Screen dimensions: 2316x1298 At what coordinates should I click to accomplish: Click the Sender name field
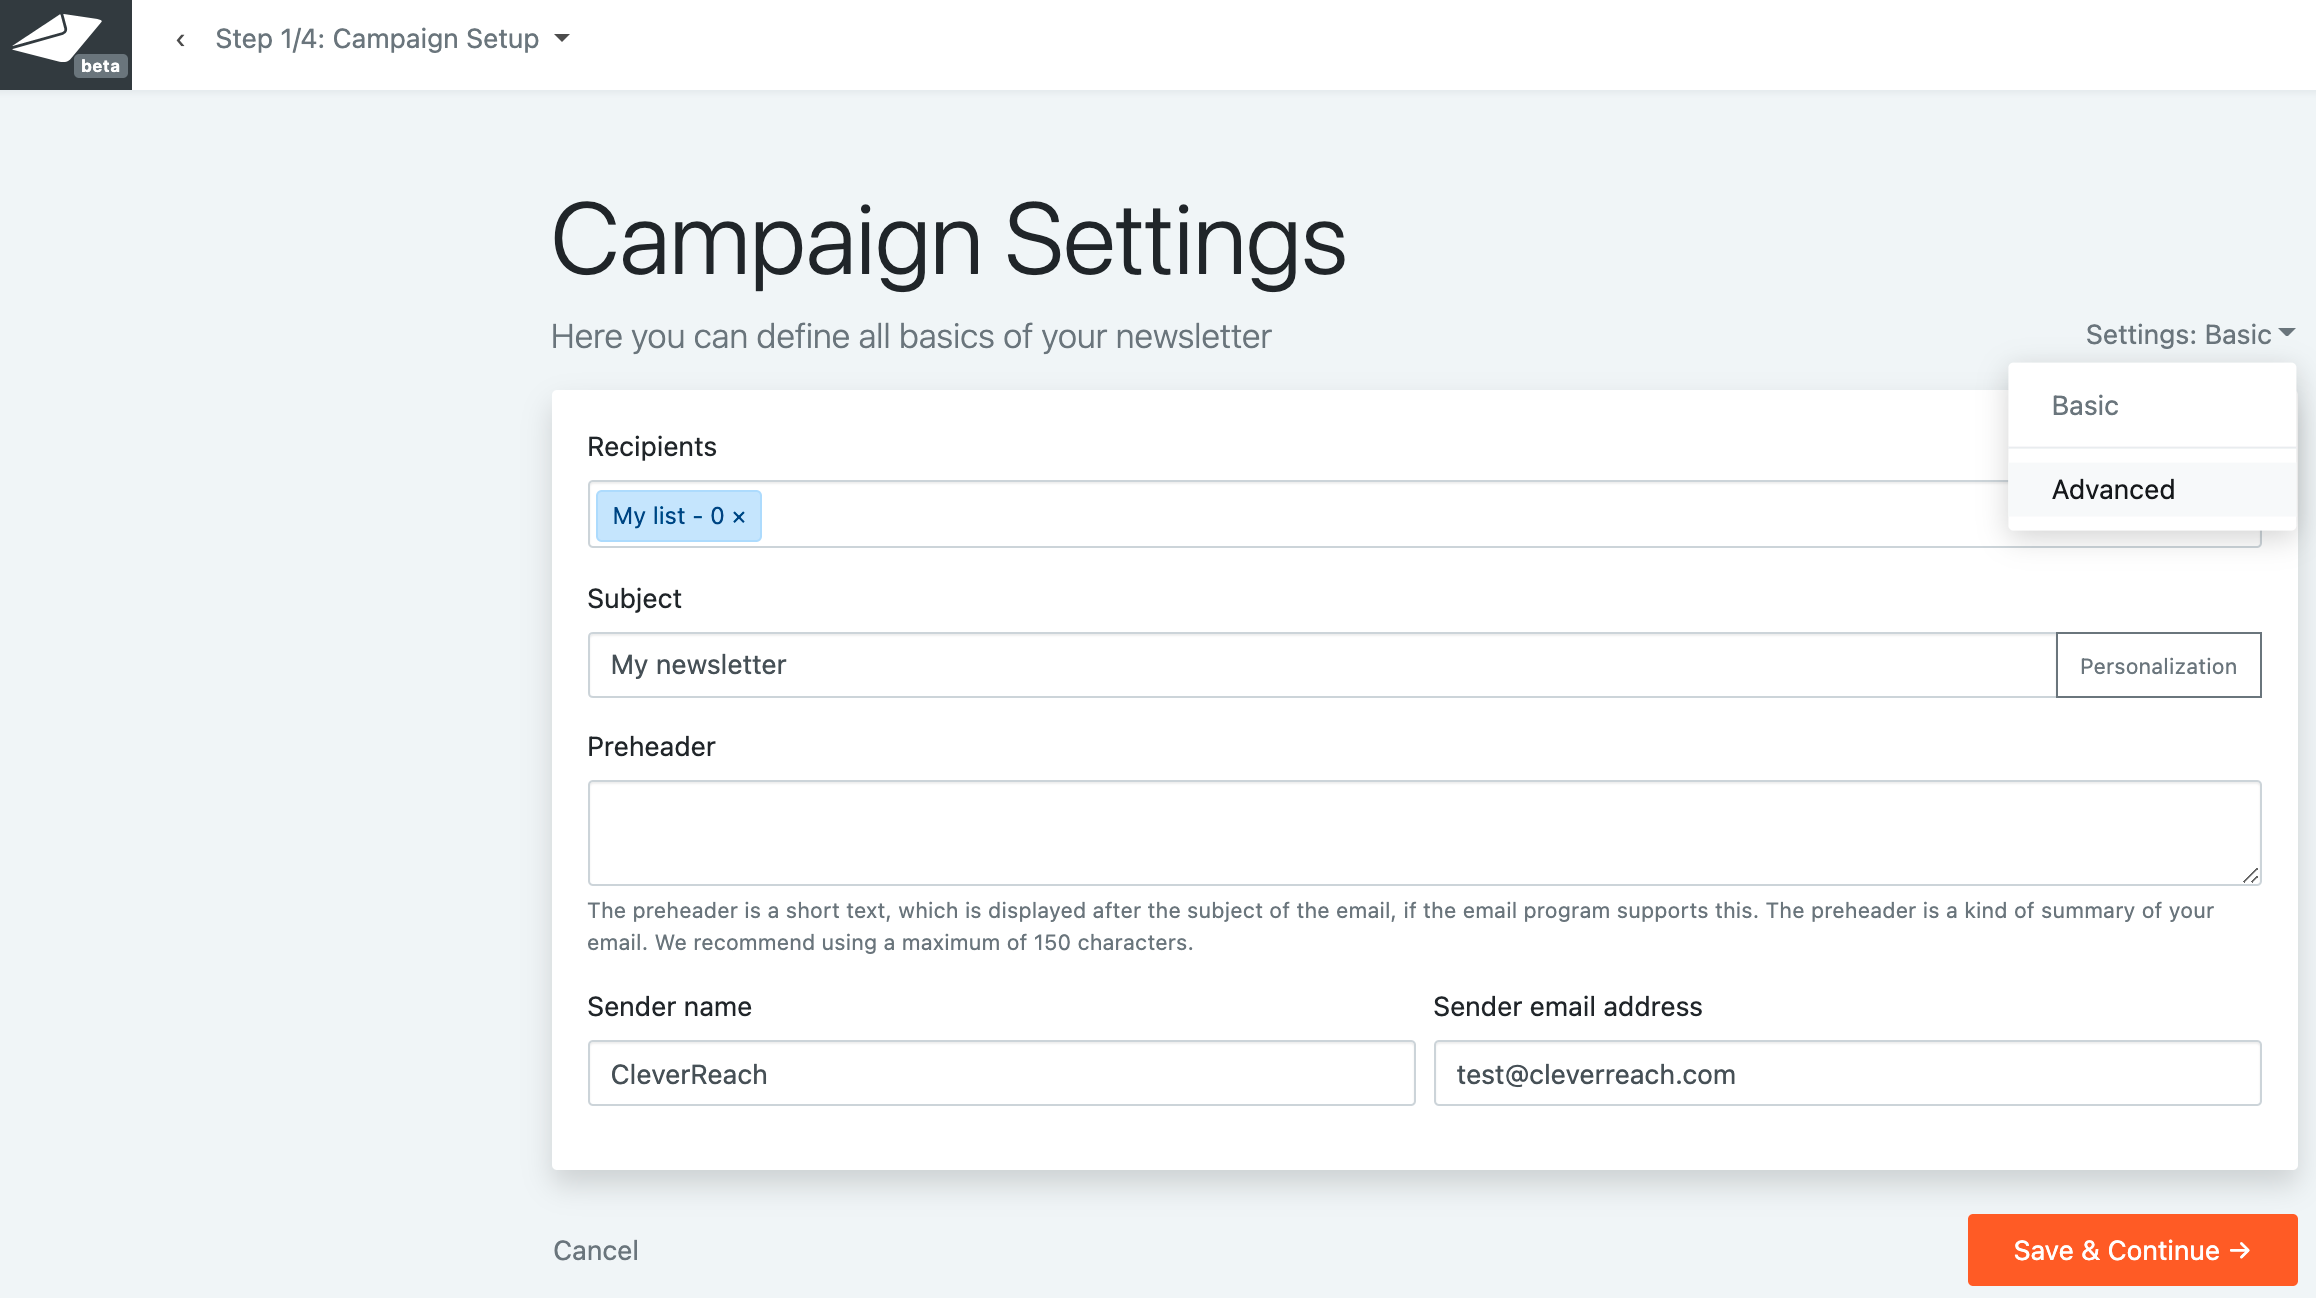(x=1001, y=1074)
